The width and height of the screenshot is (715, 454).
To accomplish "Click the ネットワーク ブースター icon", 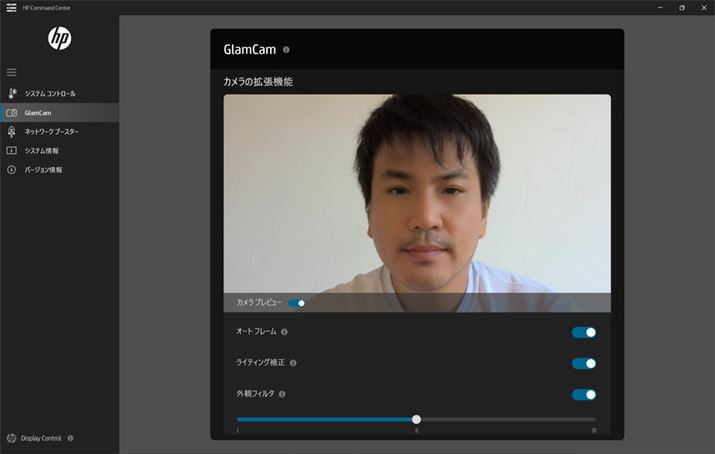I will (x=12, y=132).
